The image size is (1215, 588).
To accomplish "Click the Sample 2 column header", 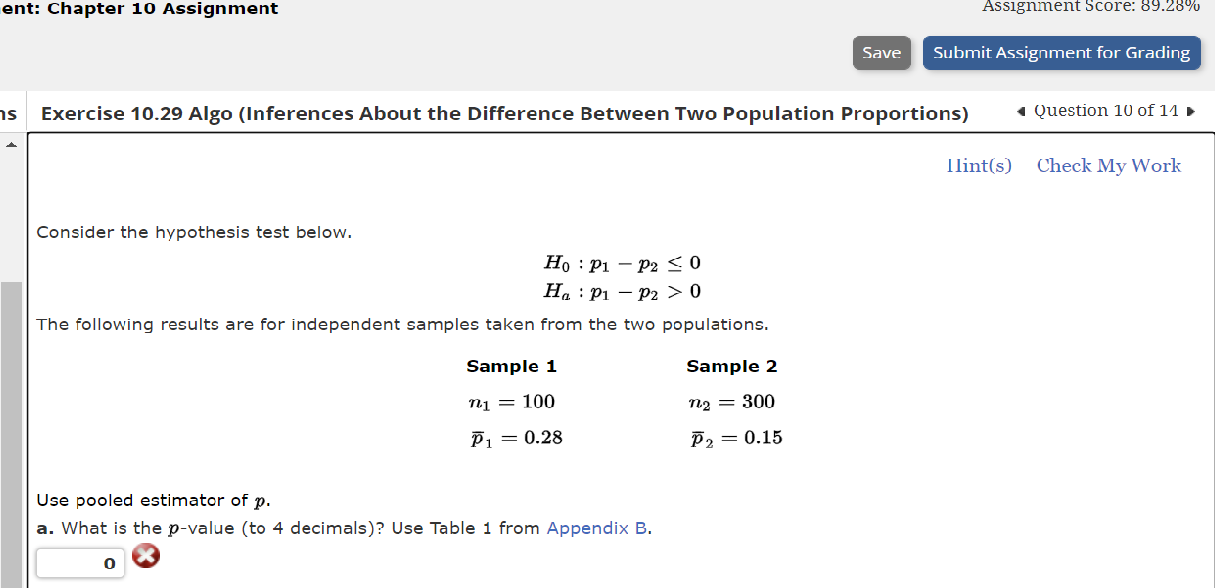I will [x=731, y=366].
